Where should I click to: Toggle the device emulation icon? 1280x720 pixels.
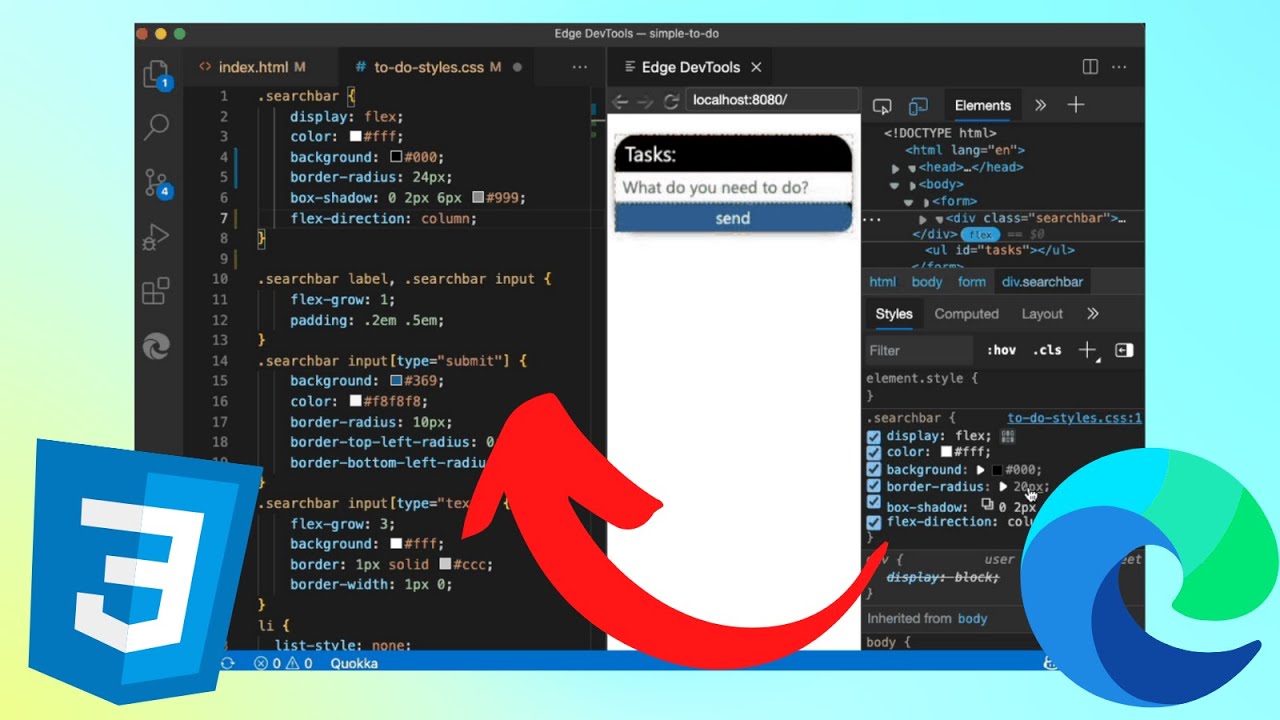click(x=918, y=106)
